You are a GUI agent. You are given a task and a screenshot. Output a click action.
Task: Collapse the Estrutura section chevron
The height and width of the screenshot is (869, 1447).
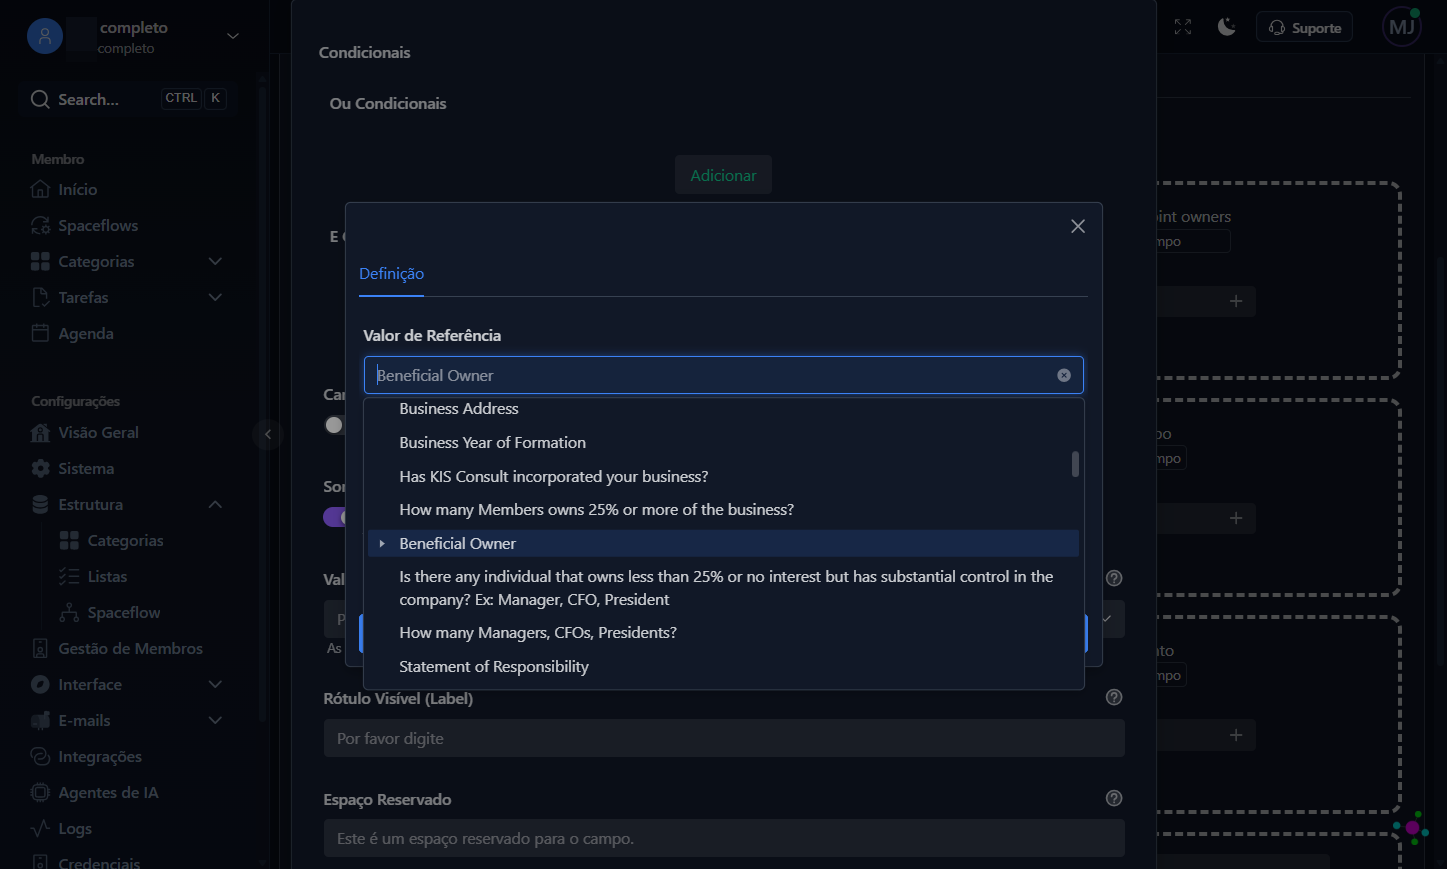(215, 504)
